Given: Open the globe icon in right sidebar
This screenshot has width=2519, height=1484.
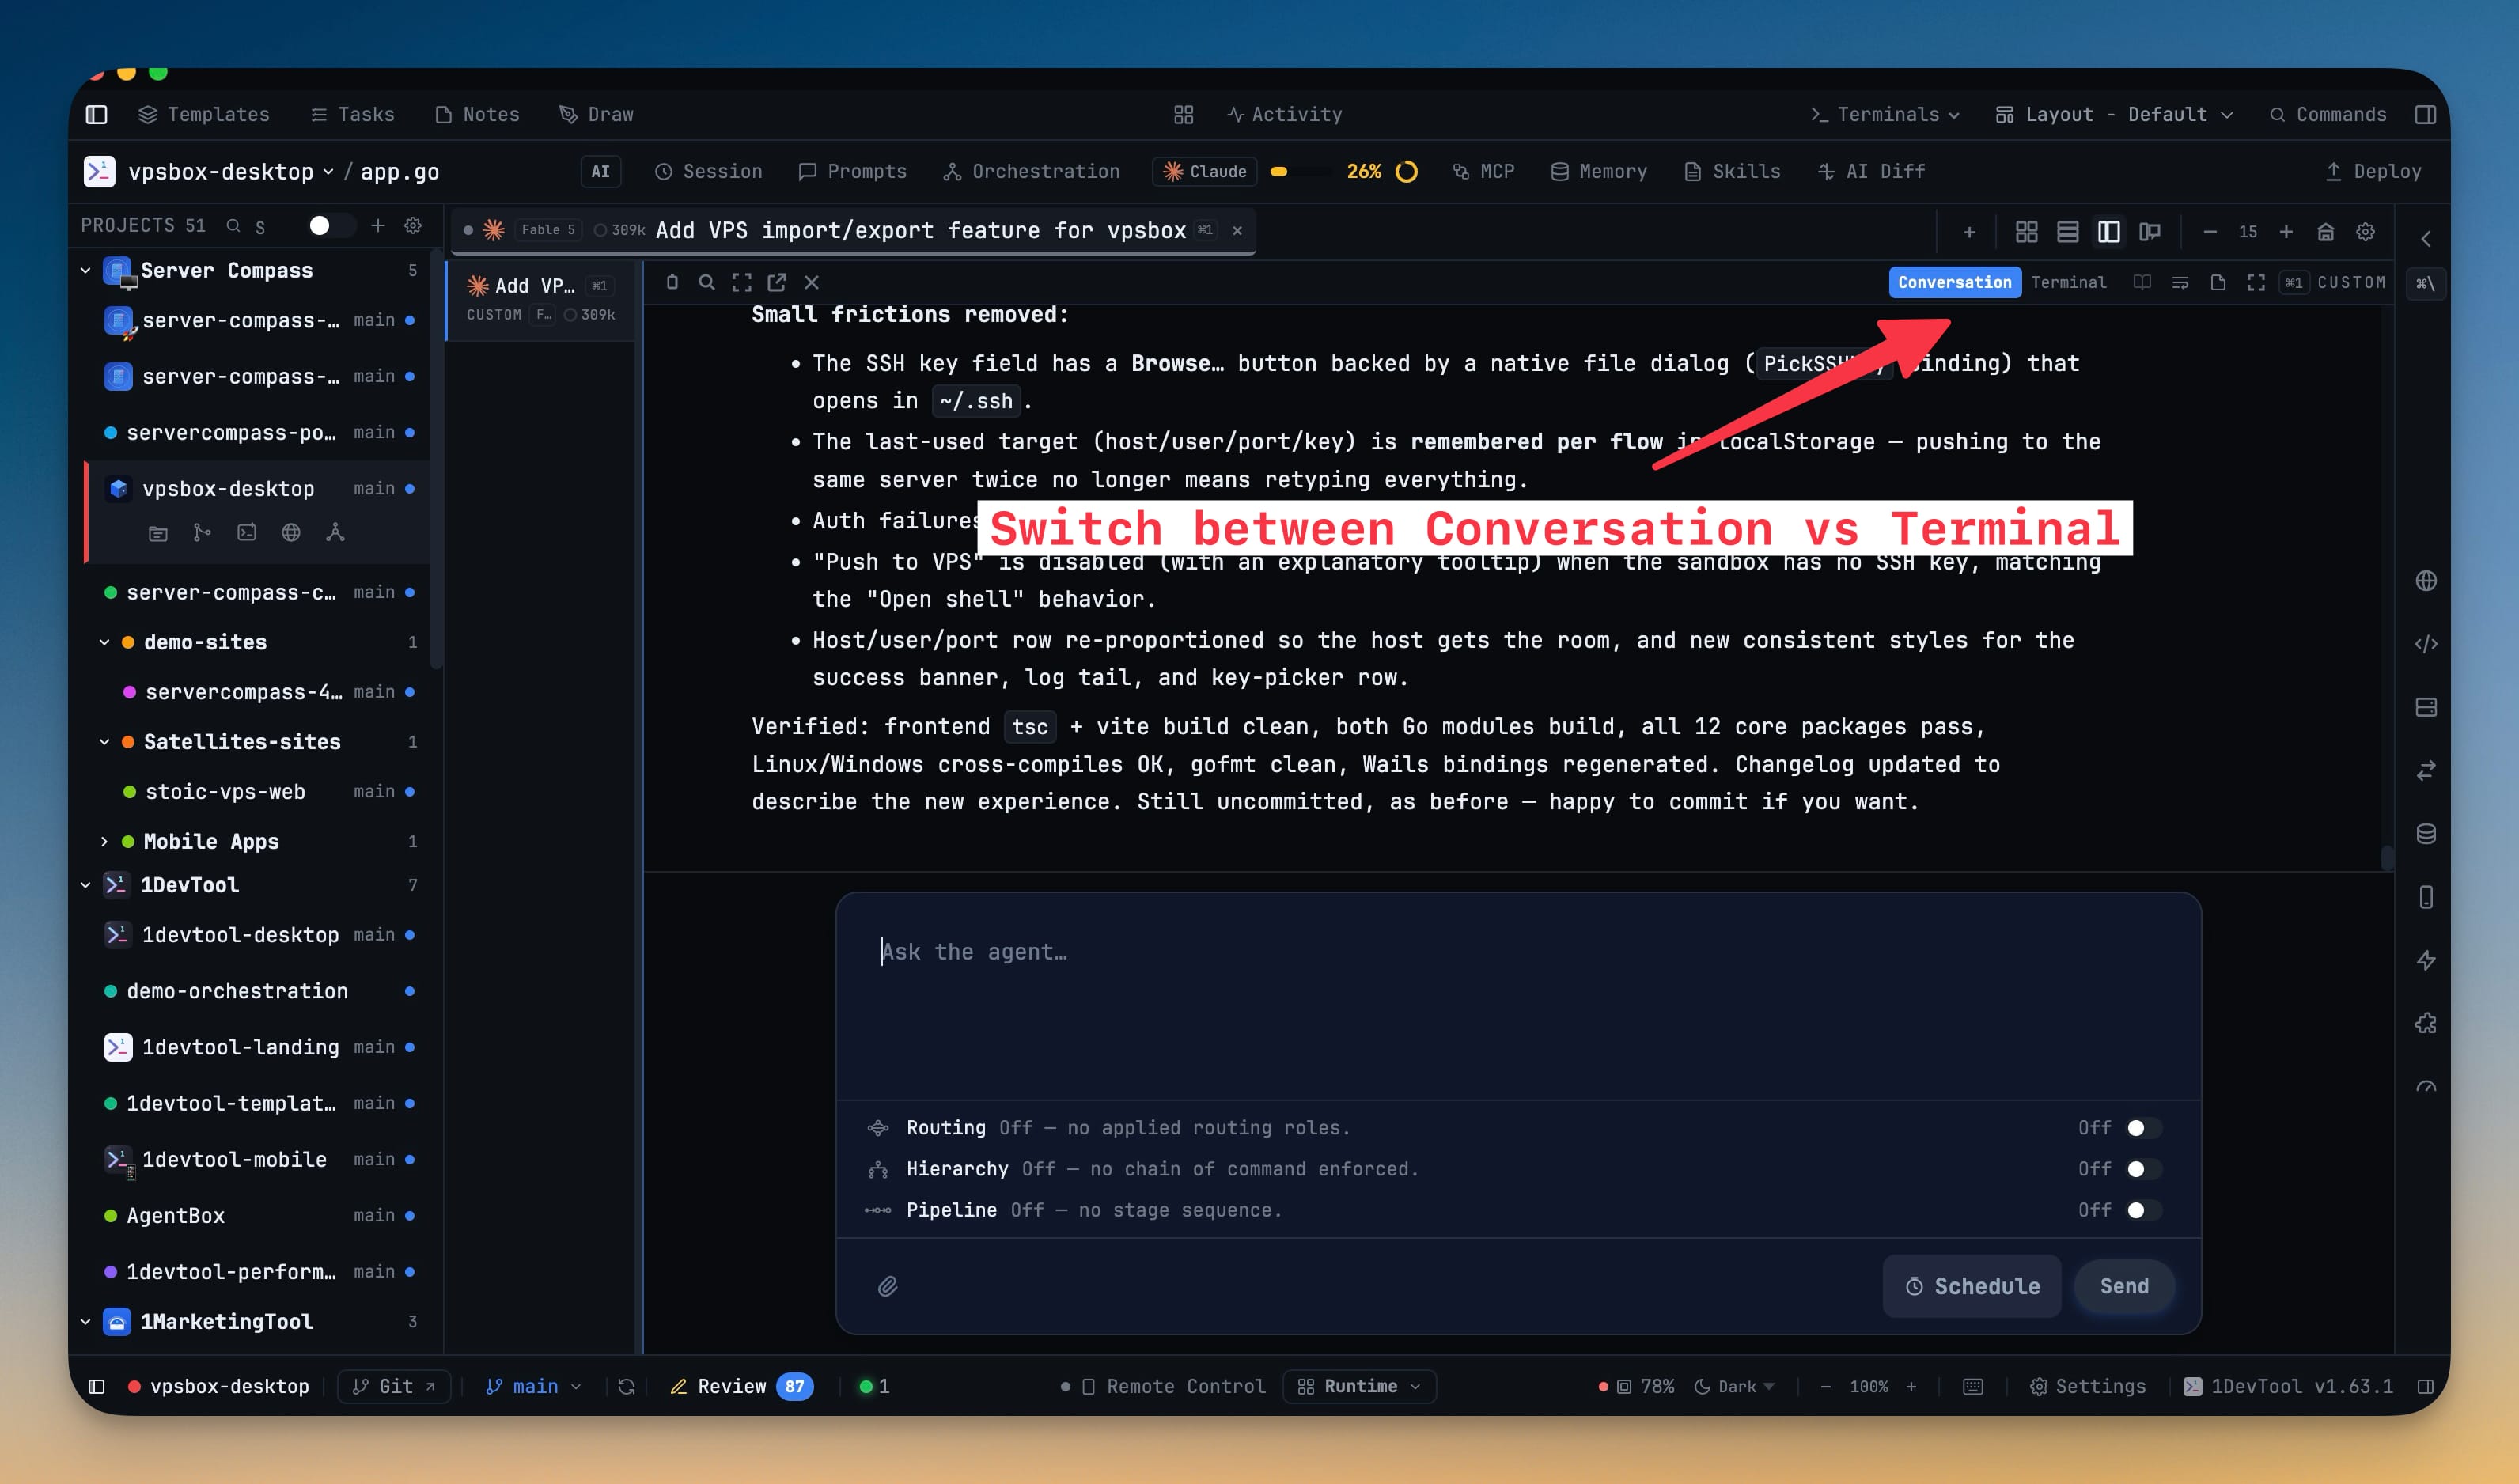Looking at the screenshot, I should 2426,581.
